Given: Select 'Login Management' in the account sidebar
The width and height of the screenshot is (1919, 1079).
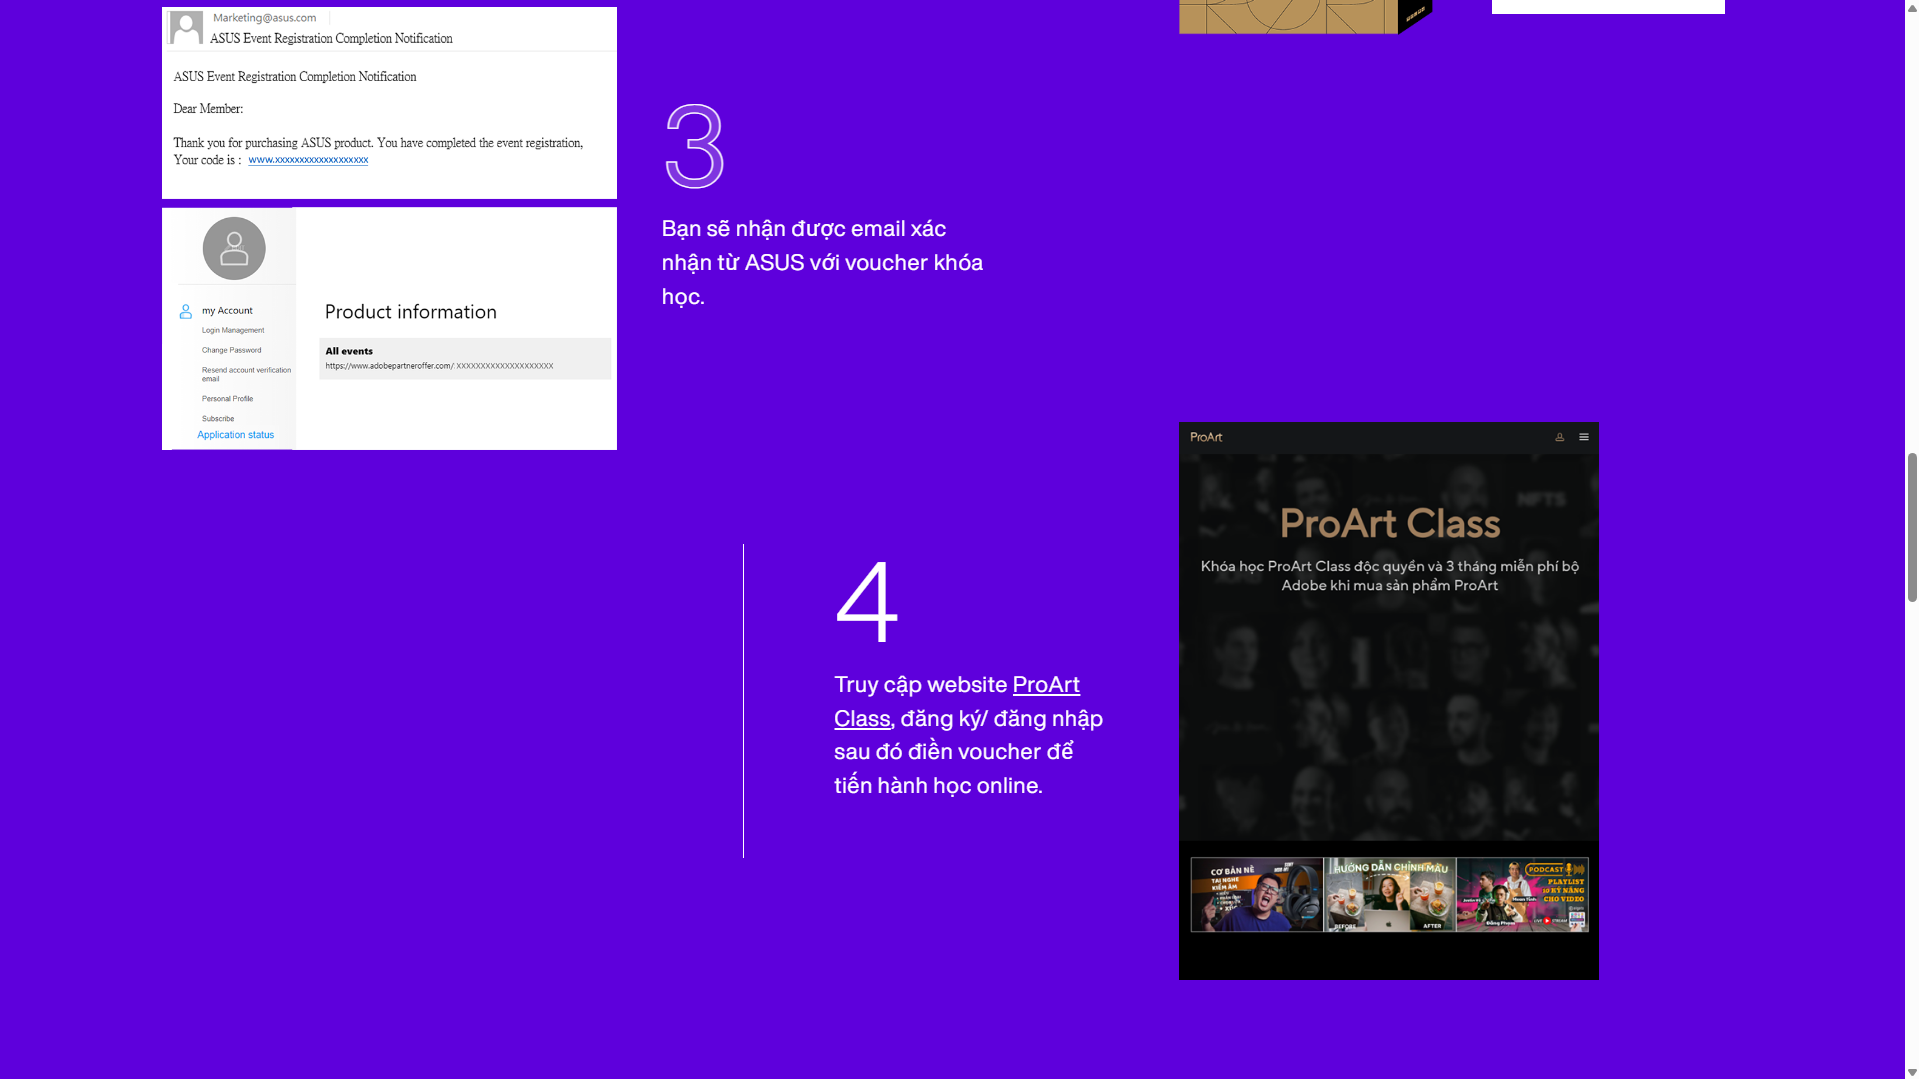Looking at the screenshot, I should coord(233,330).
